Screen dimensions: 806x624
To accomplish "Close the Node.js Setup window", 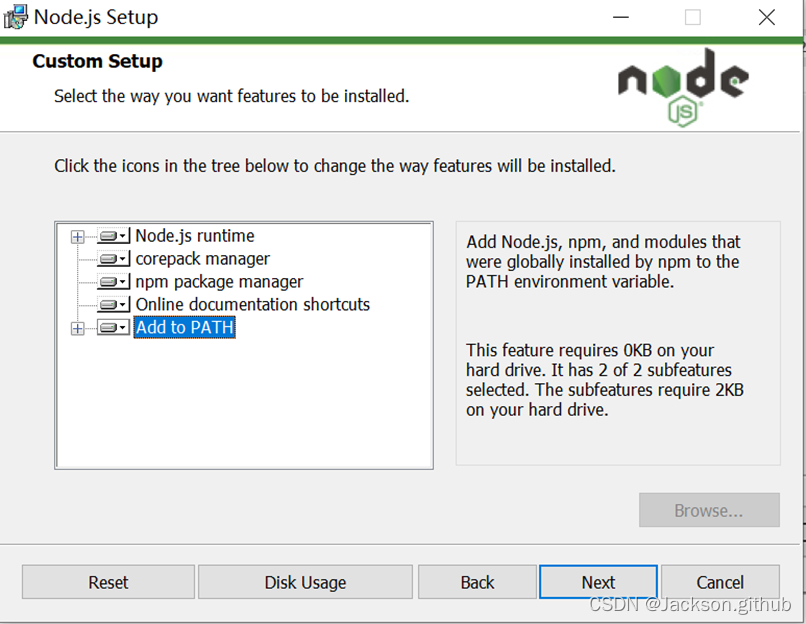I will [766, 17].
